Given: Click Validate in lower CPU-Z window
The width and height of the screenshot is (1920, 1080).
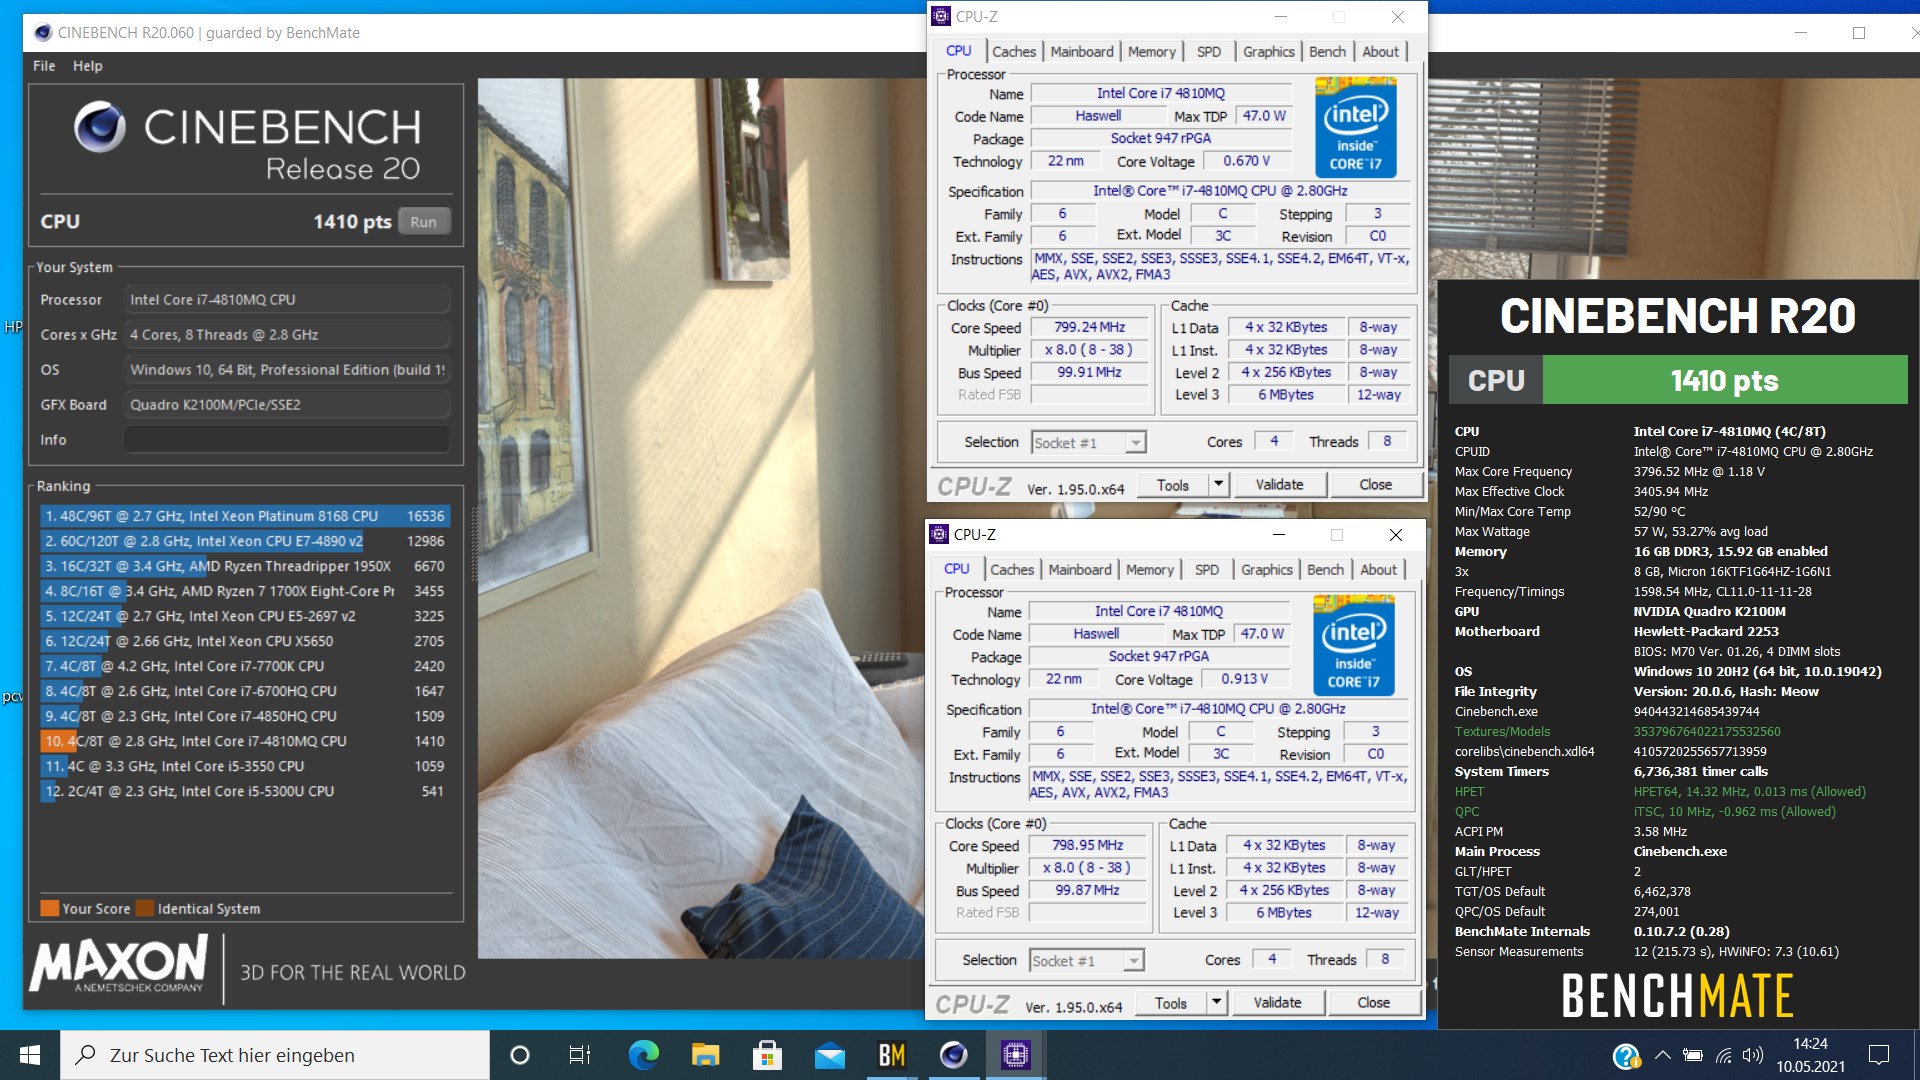Looking at the screenshot, I should pos(1278,1003).
